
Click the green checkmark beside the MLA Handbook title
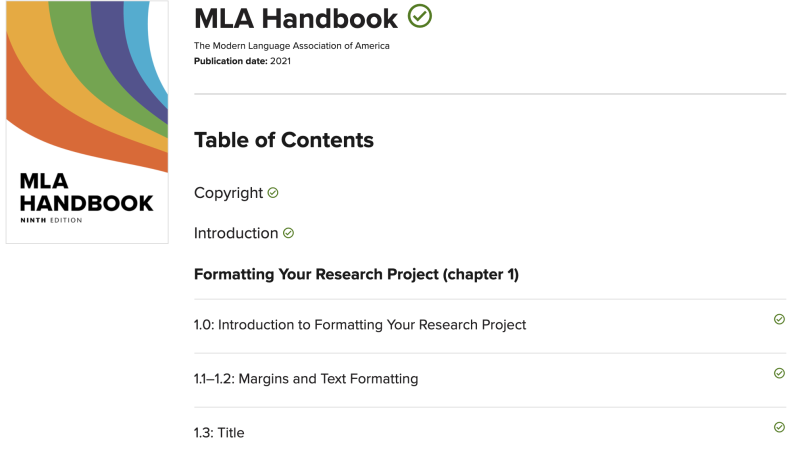click(420, 17)
